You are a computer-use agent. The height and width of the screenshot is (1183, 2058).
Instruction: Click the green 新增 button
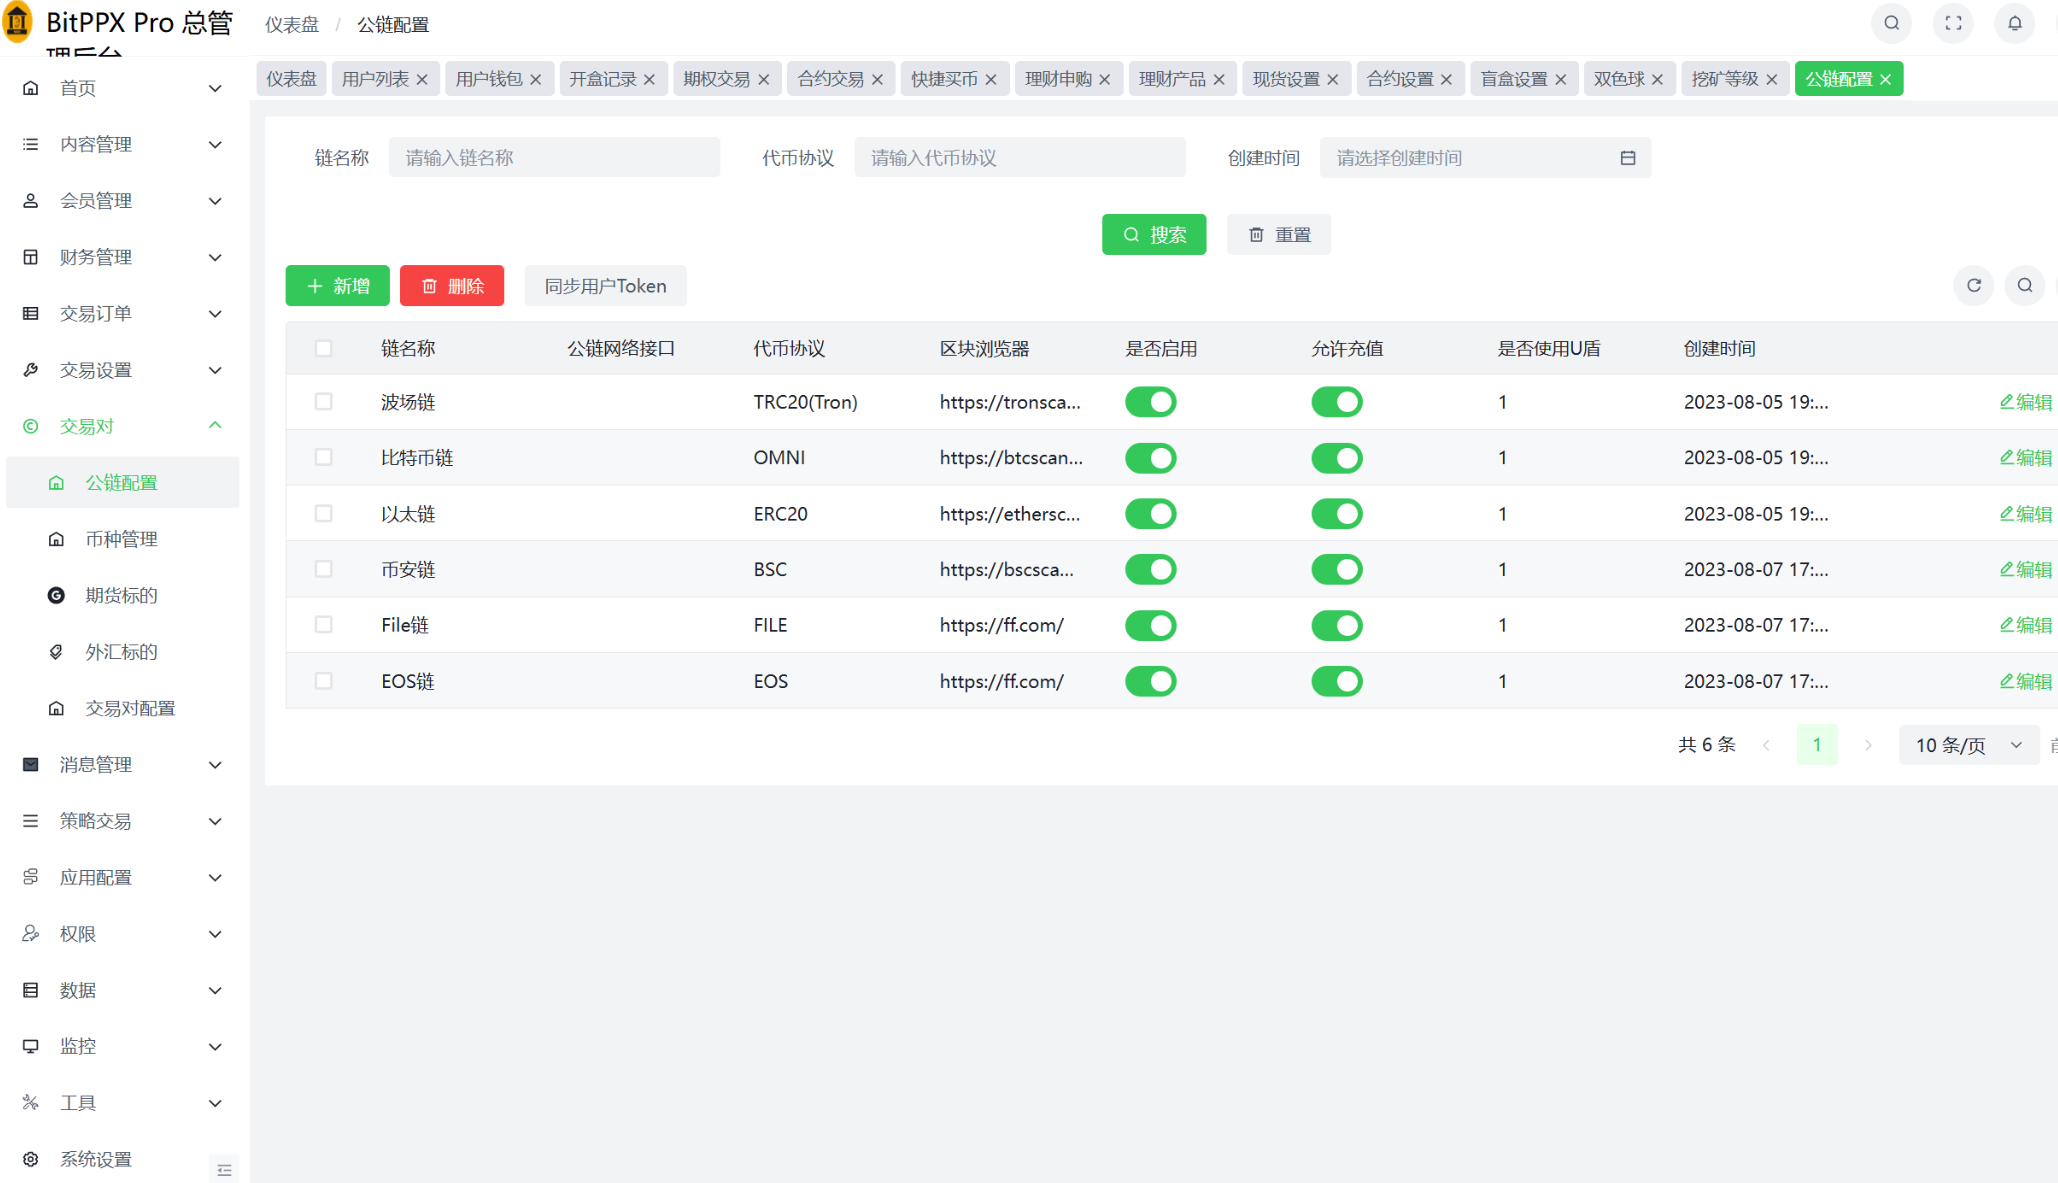[337, 286]
